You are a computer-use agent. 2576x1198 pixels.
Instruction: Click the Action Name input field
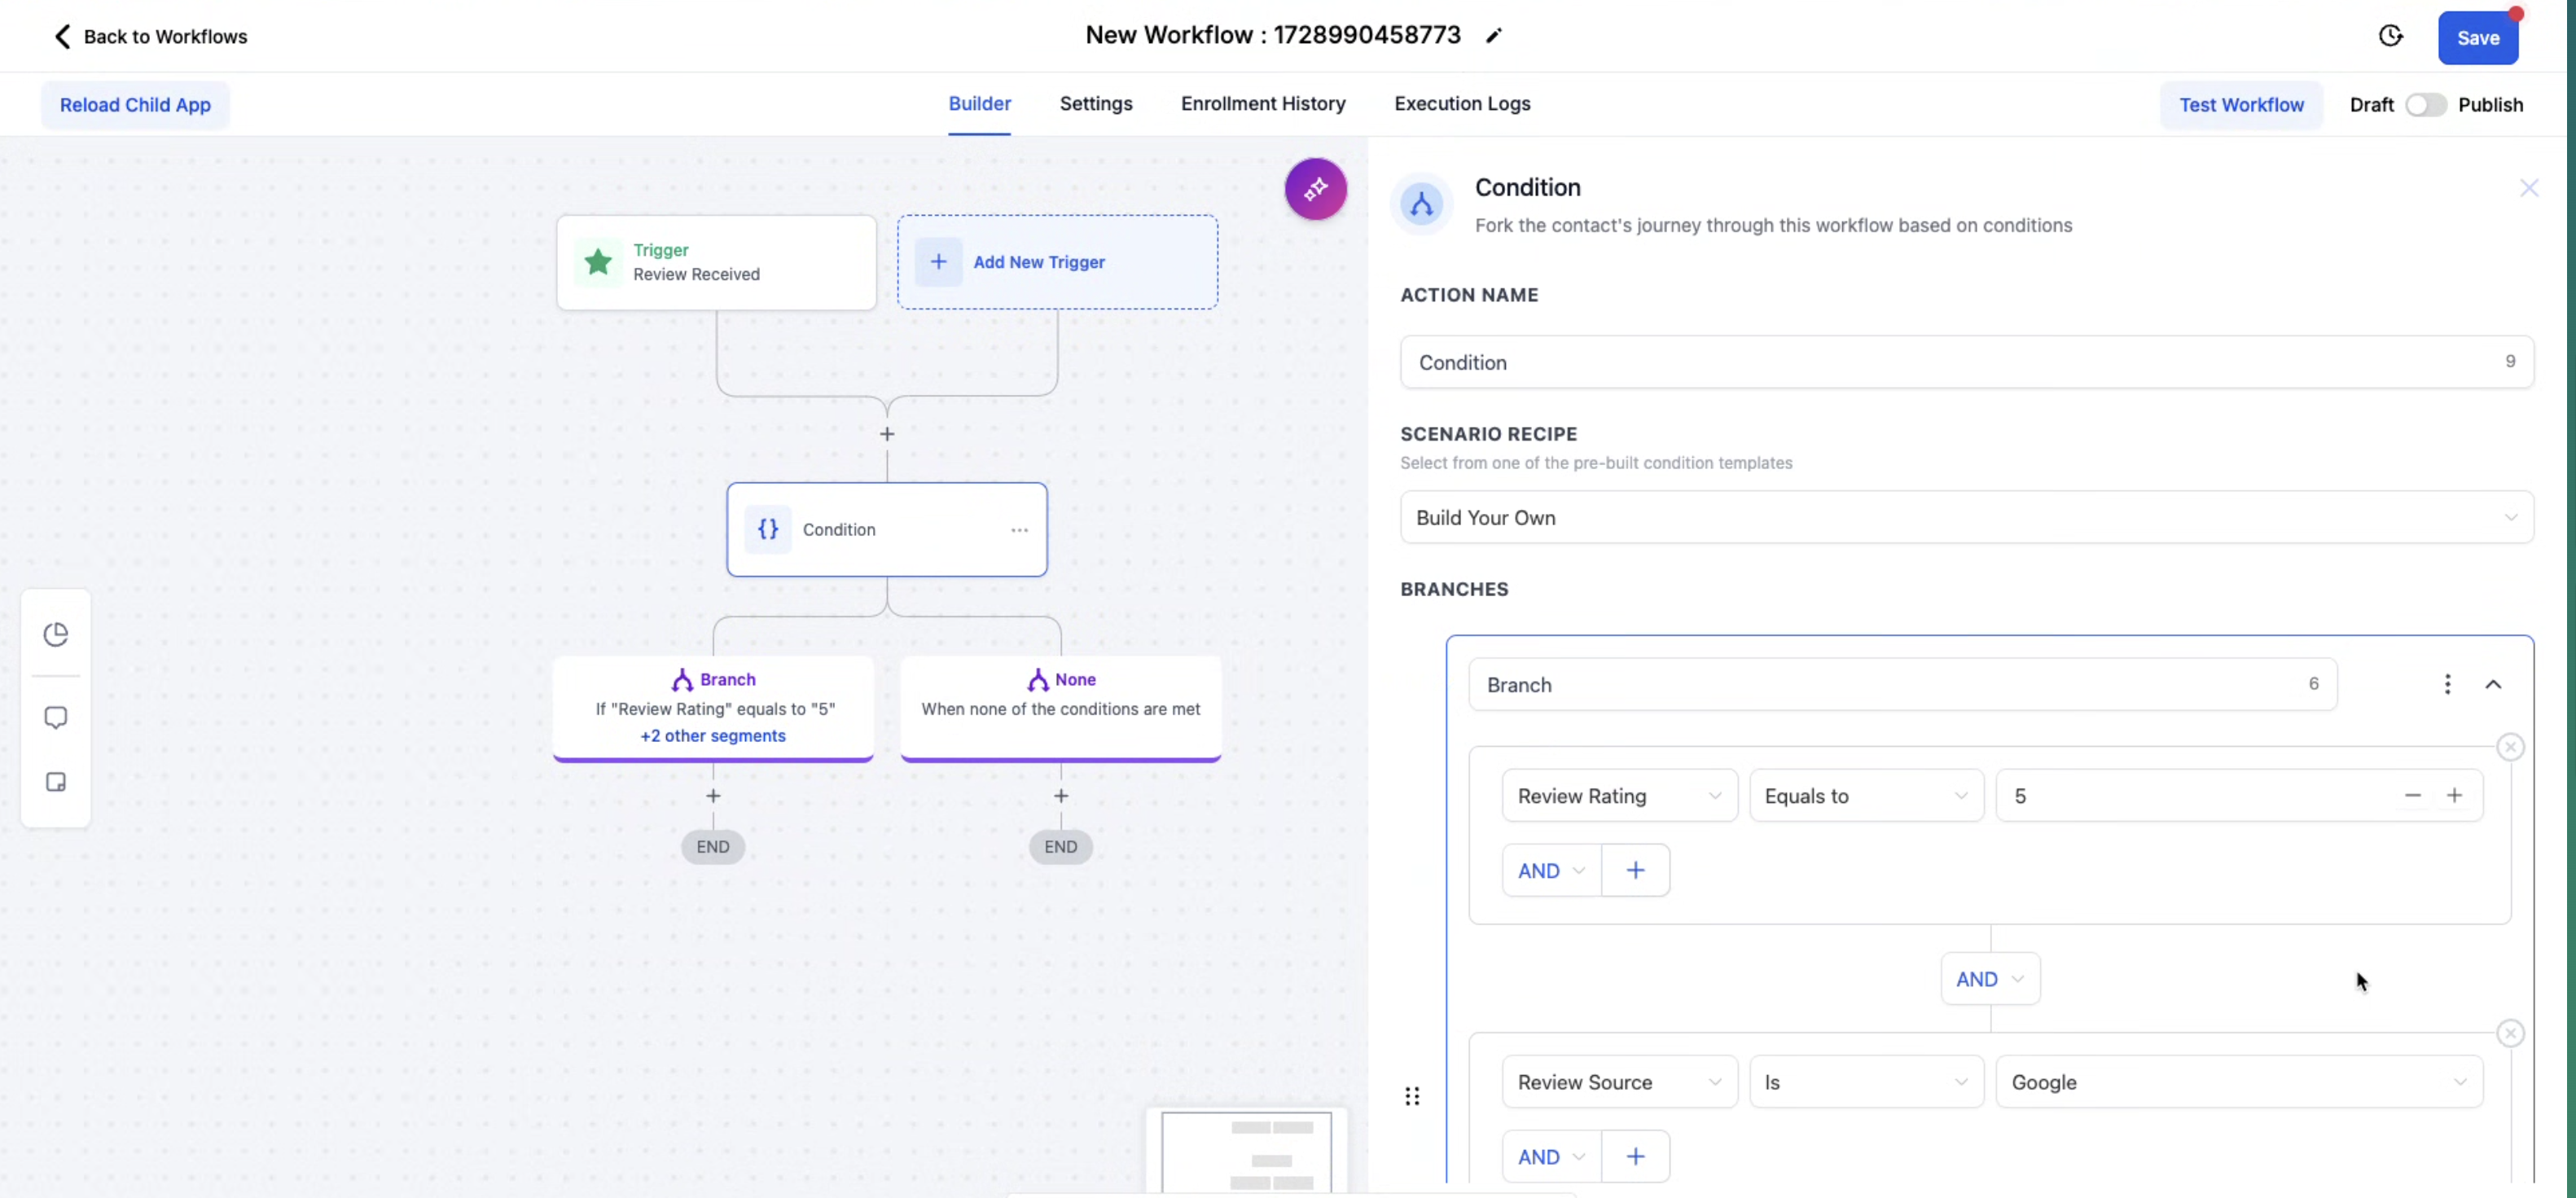pos(1950,362)
